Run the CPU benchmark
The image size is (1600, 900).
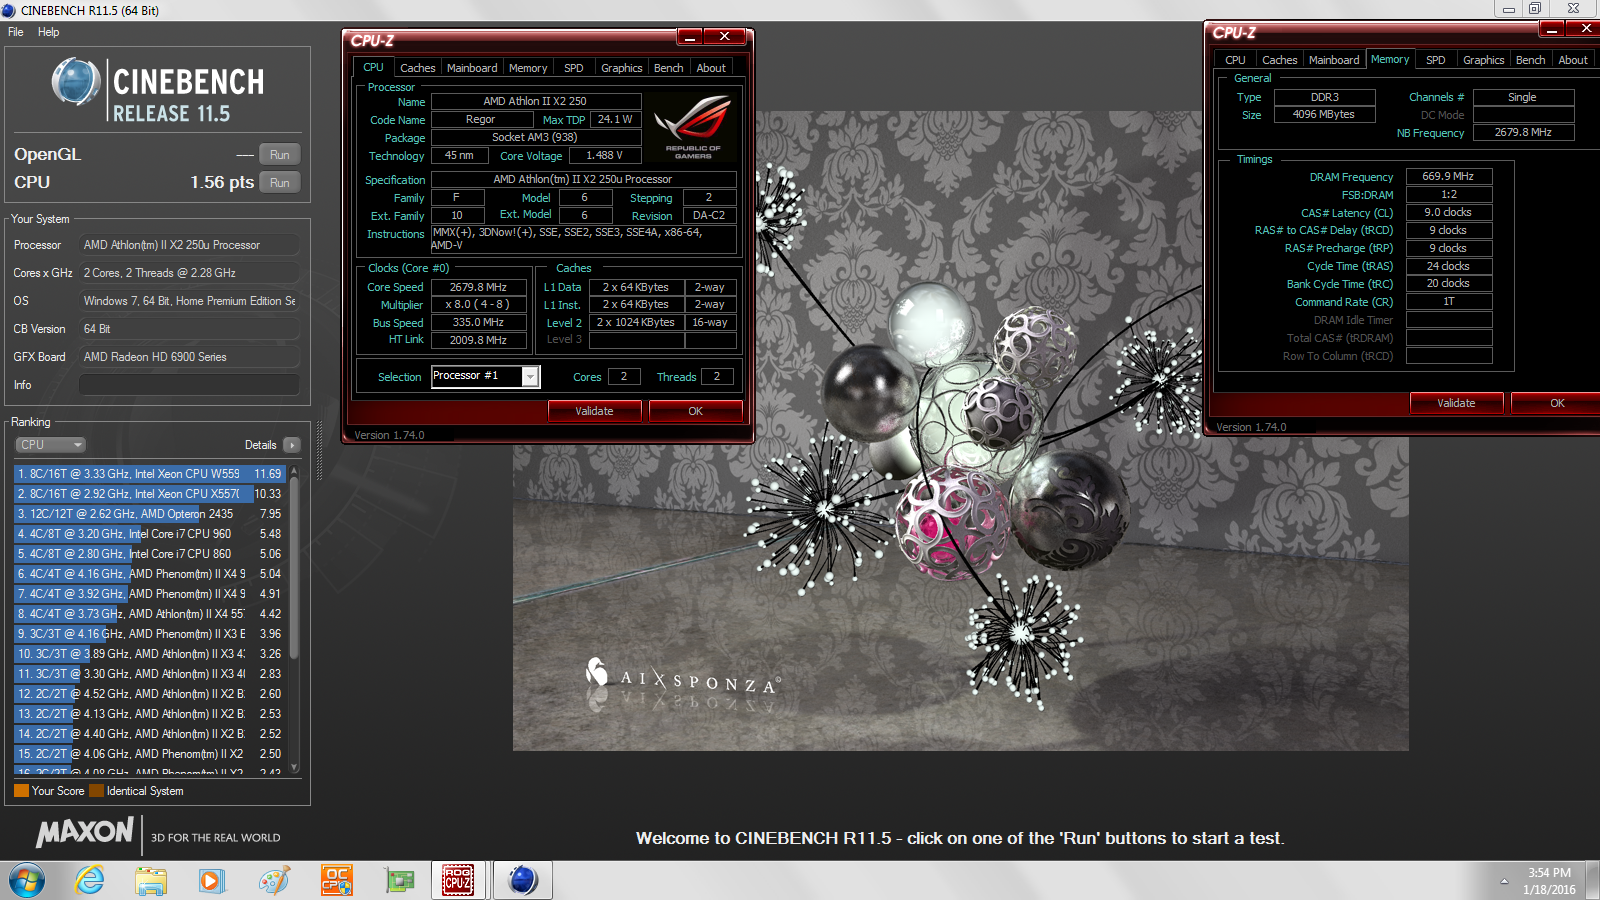pos(280,183)
